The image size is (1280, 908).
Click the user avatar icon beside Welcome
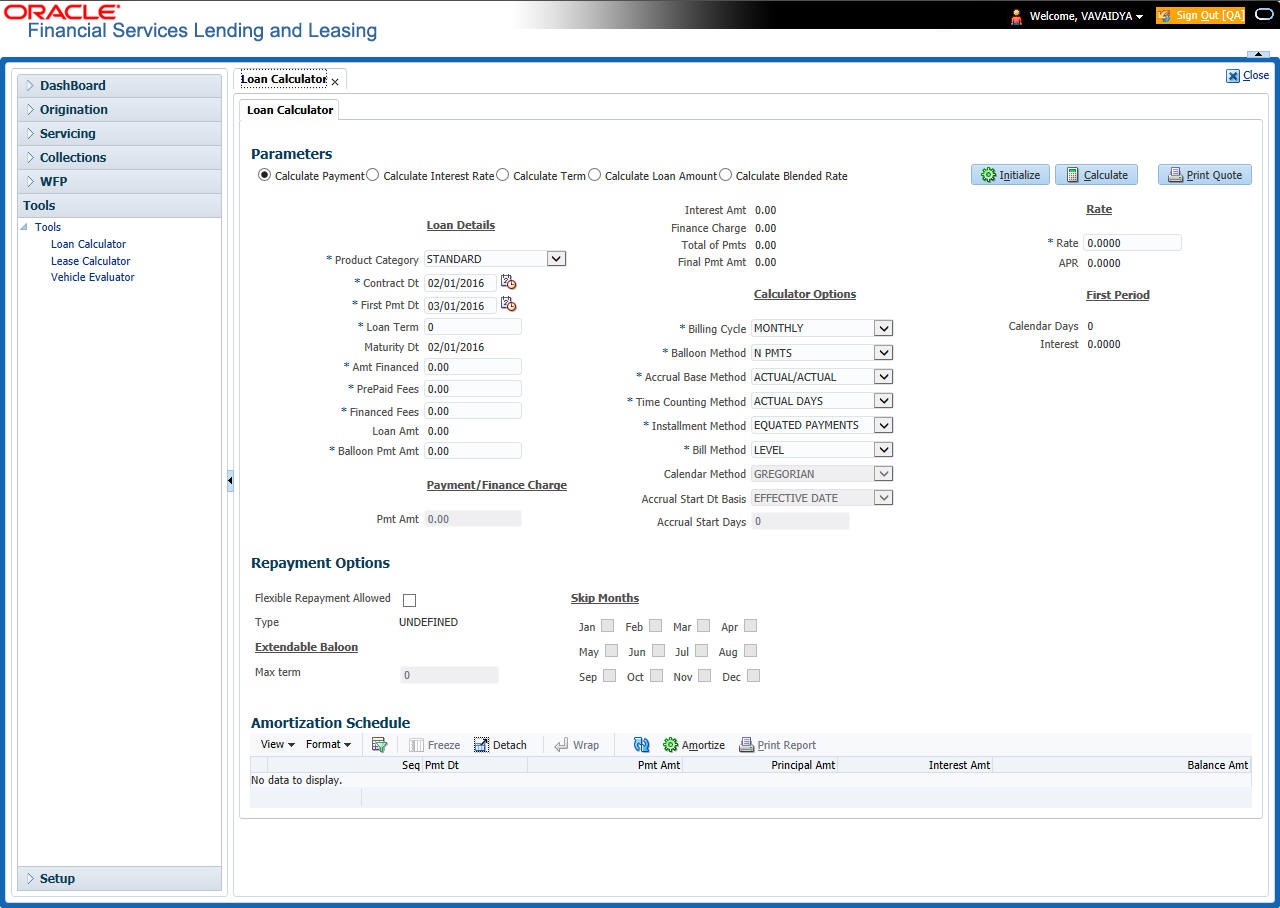1016,16
